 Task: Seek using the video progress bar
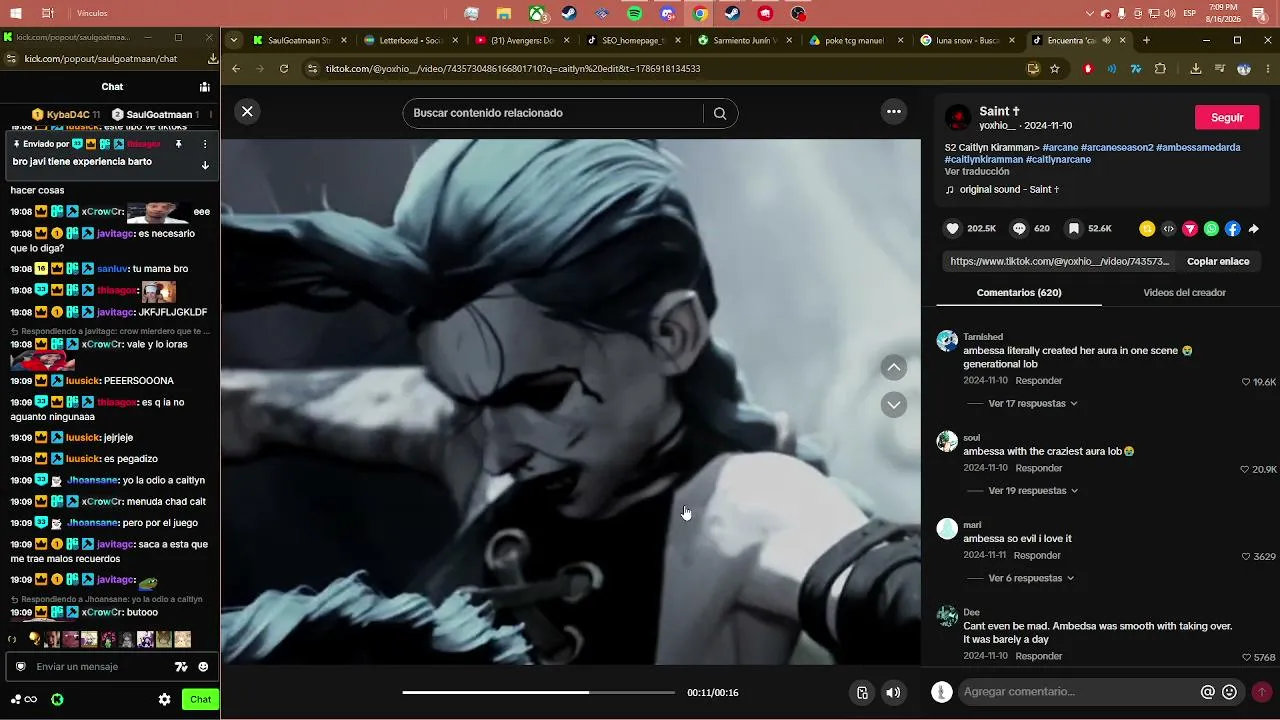pos(538,692)
